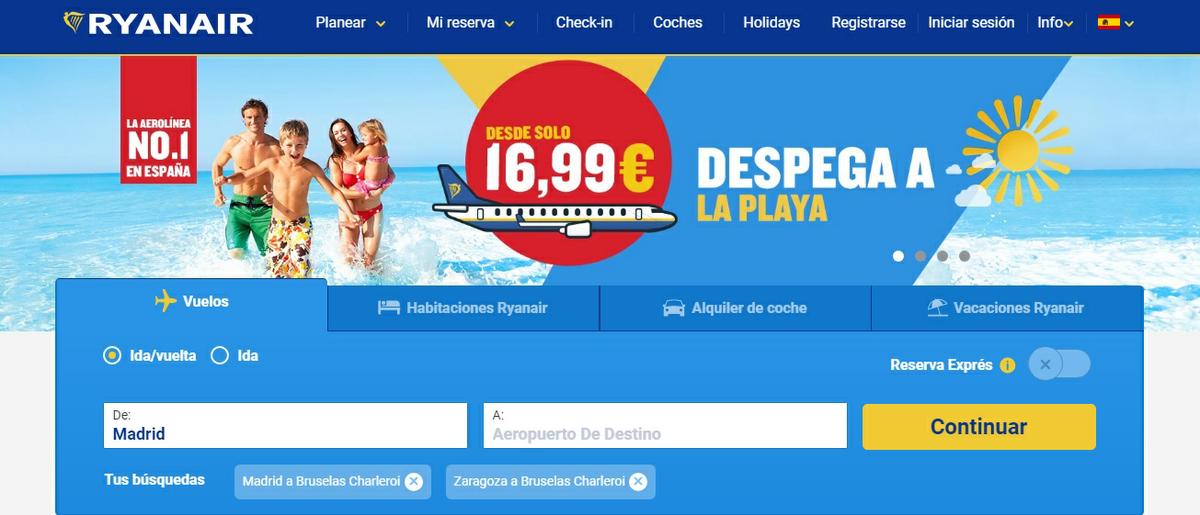Image resolution: width=1200 pixels, height=515 pixels.
Task: Click the Aeropuerto De Destino input field
Action: [665, 426]
